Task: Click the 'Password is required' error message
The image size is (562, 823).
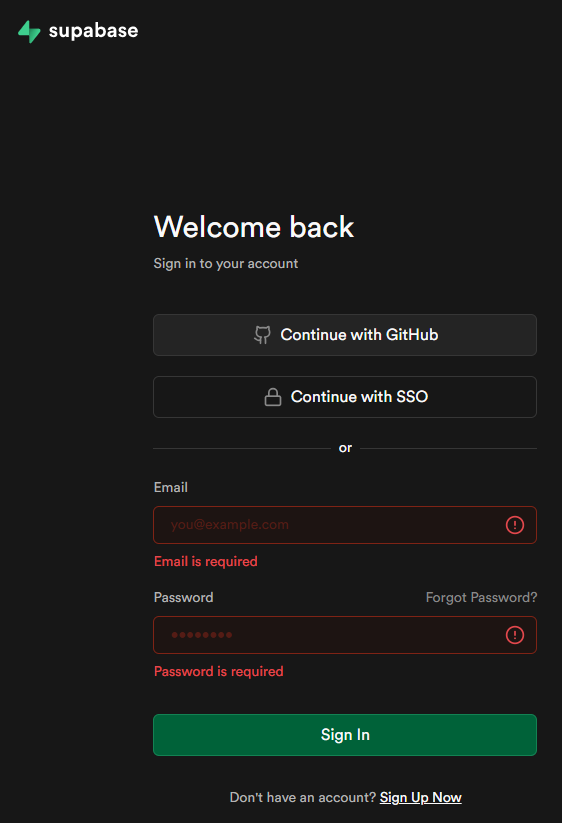Action: (218, 672)
